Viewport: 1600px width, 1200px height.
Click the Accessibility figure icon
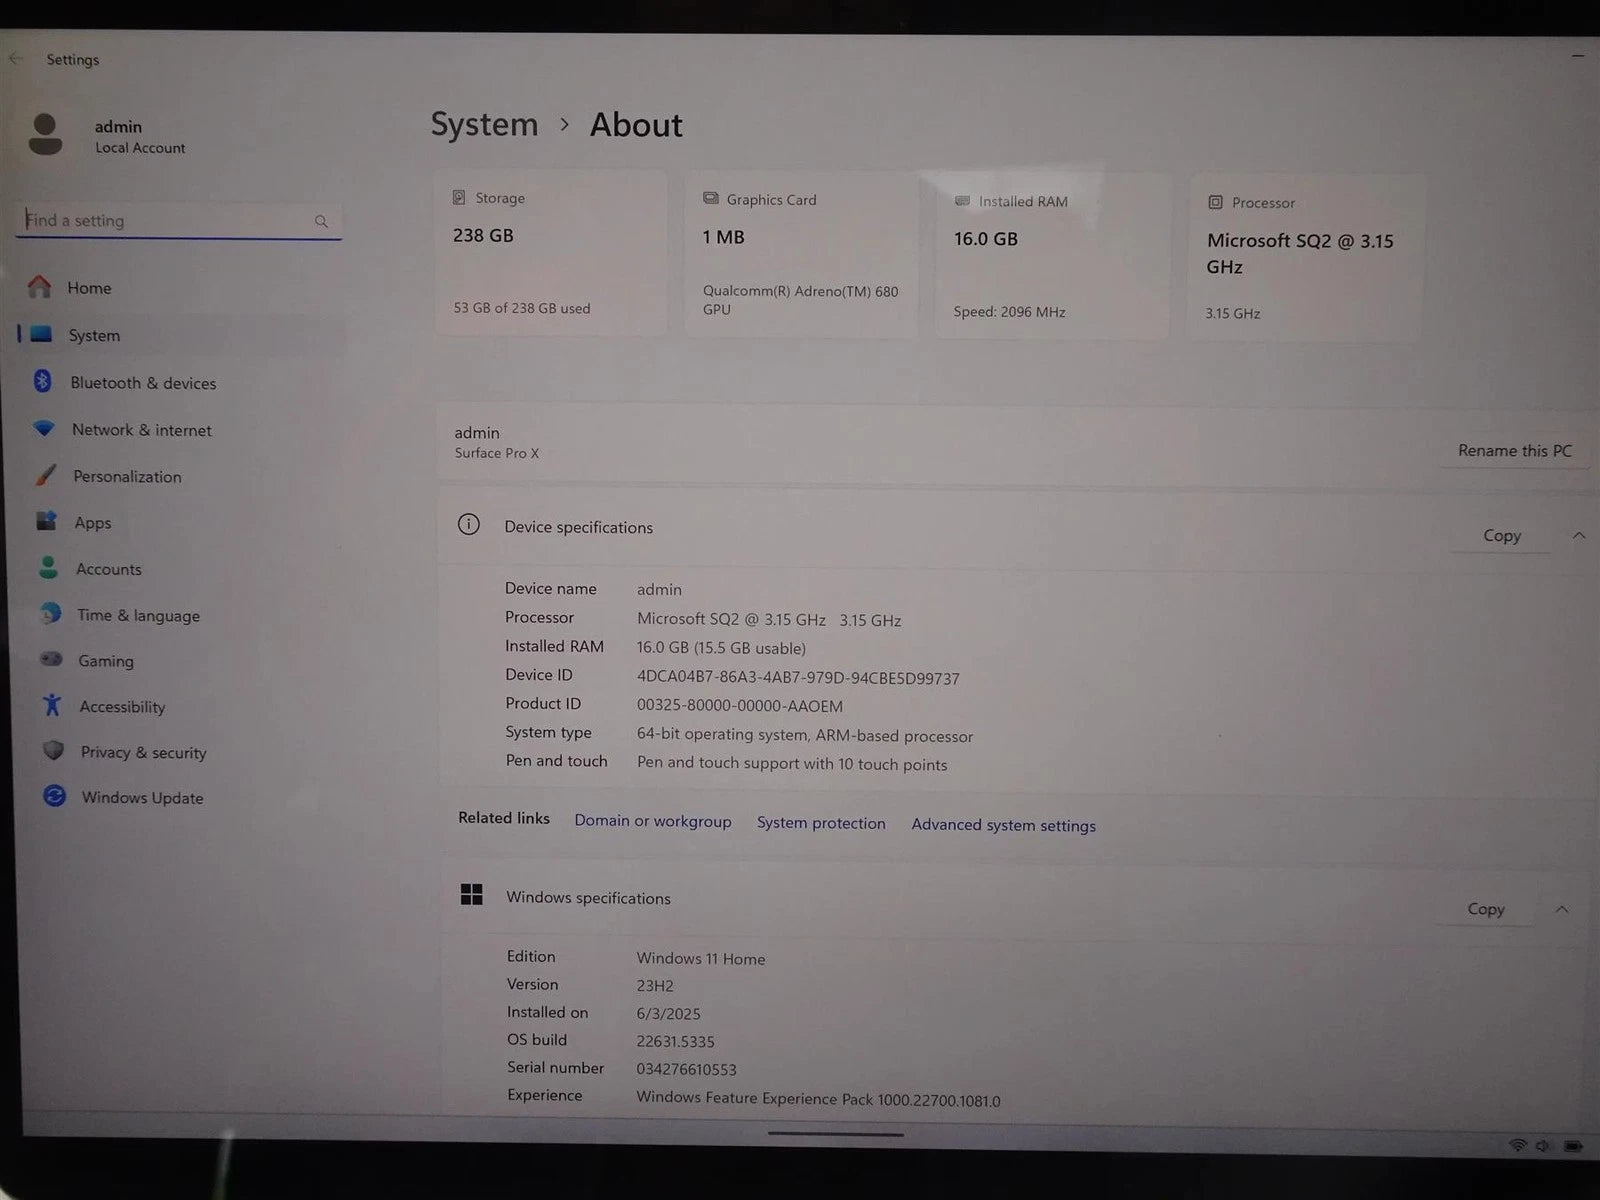(52, 705)
